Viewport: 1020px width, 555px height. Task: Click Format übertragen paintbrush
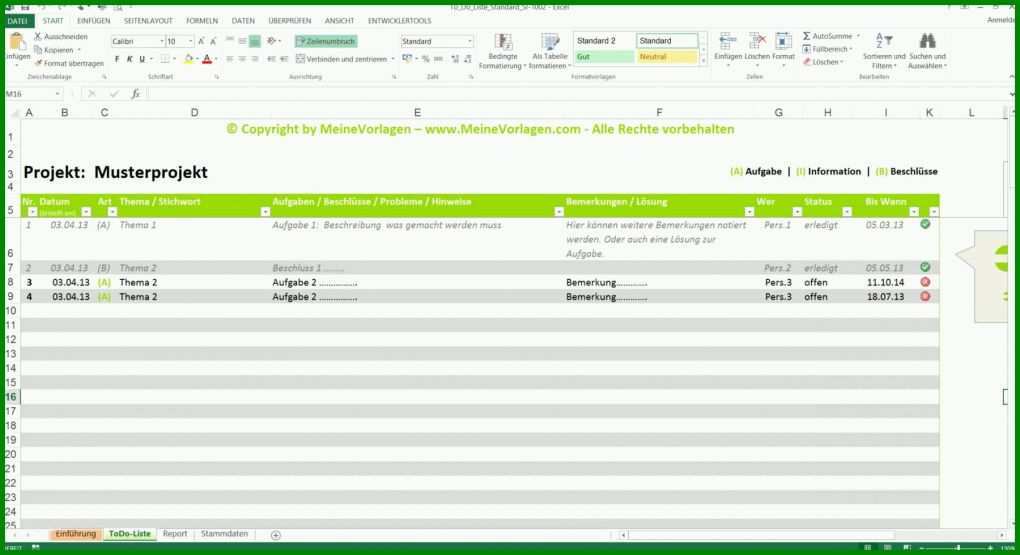[38, 63]
